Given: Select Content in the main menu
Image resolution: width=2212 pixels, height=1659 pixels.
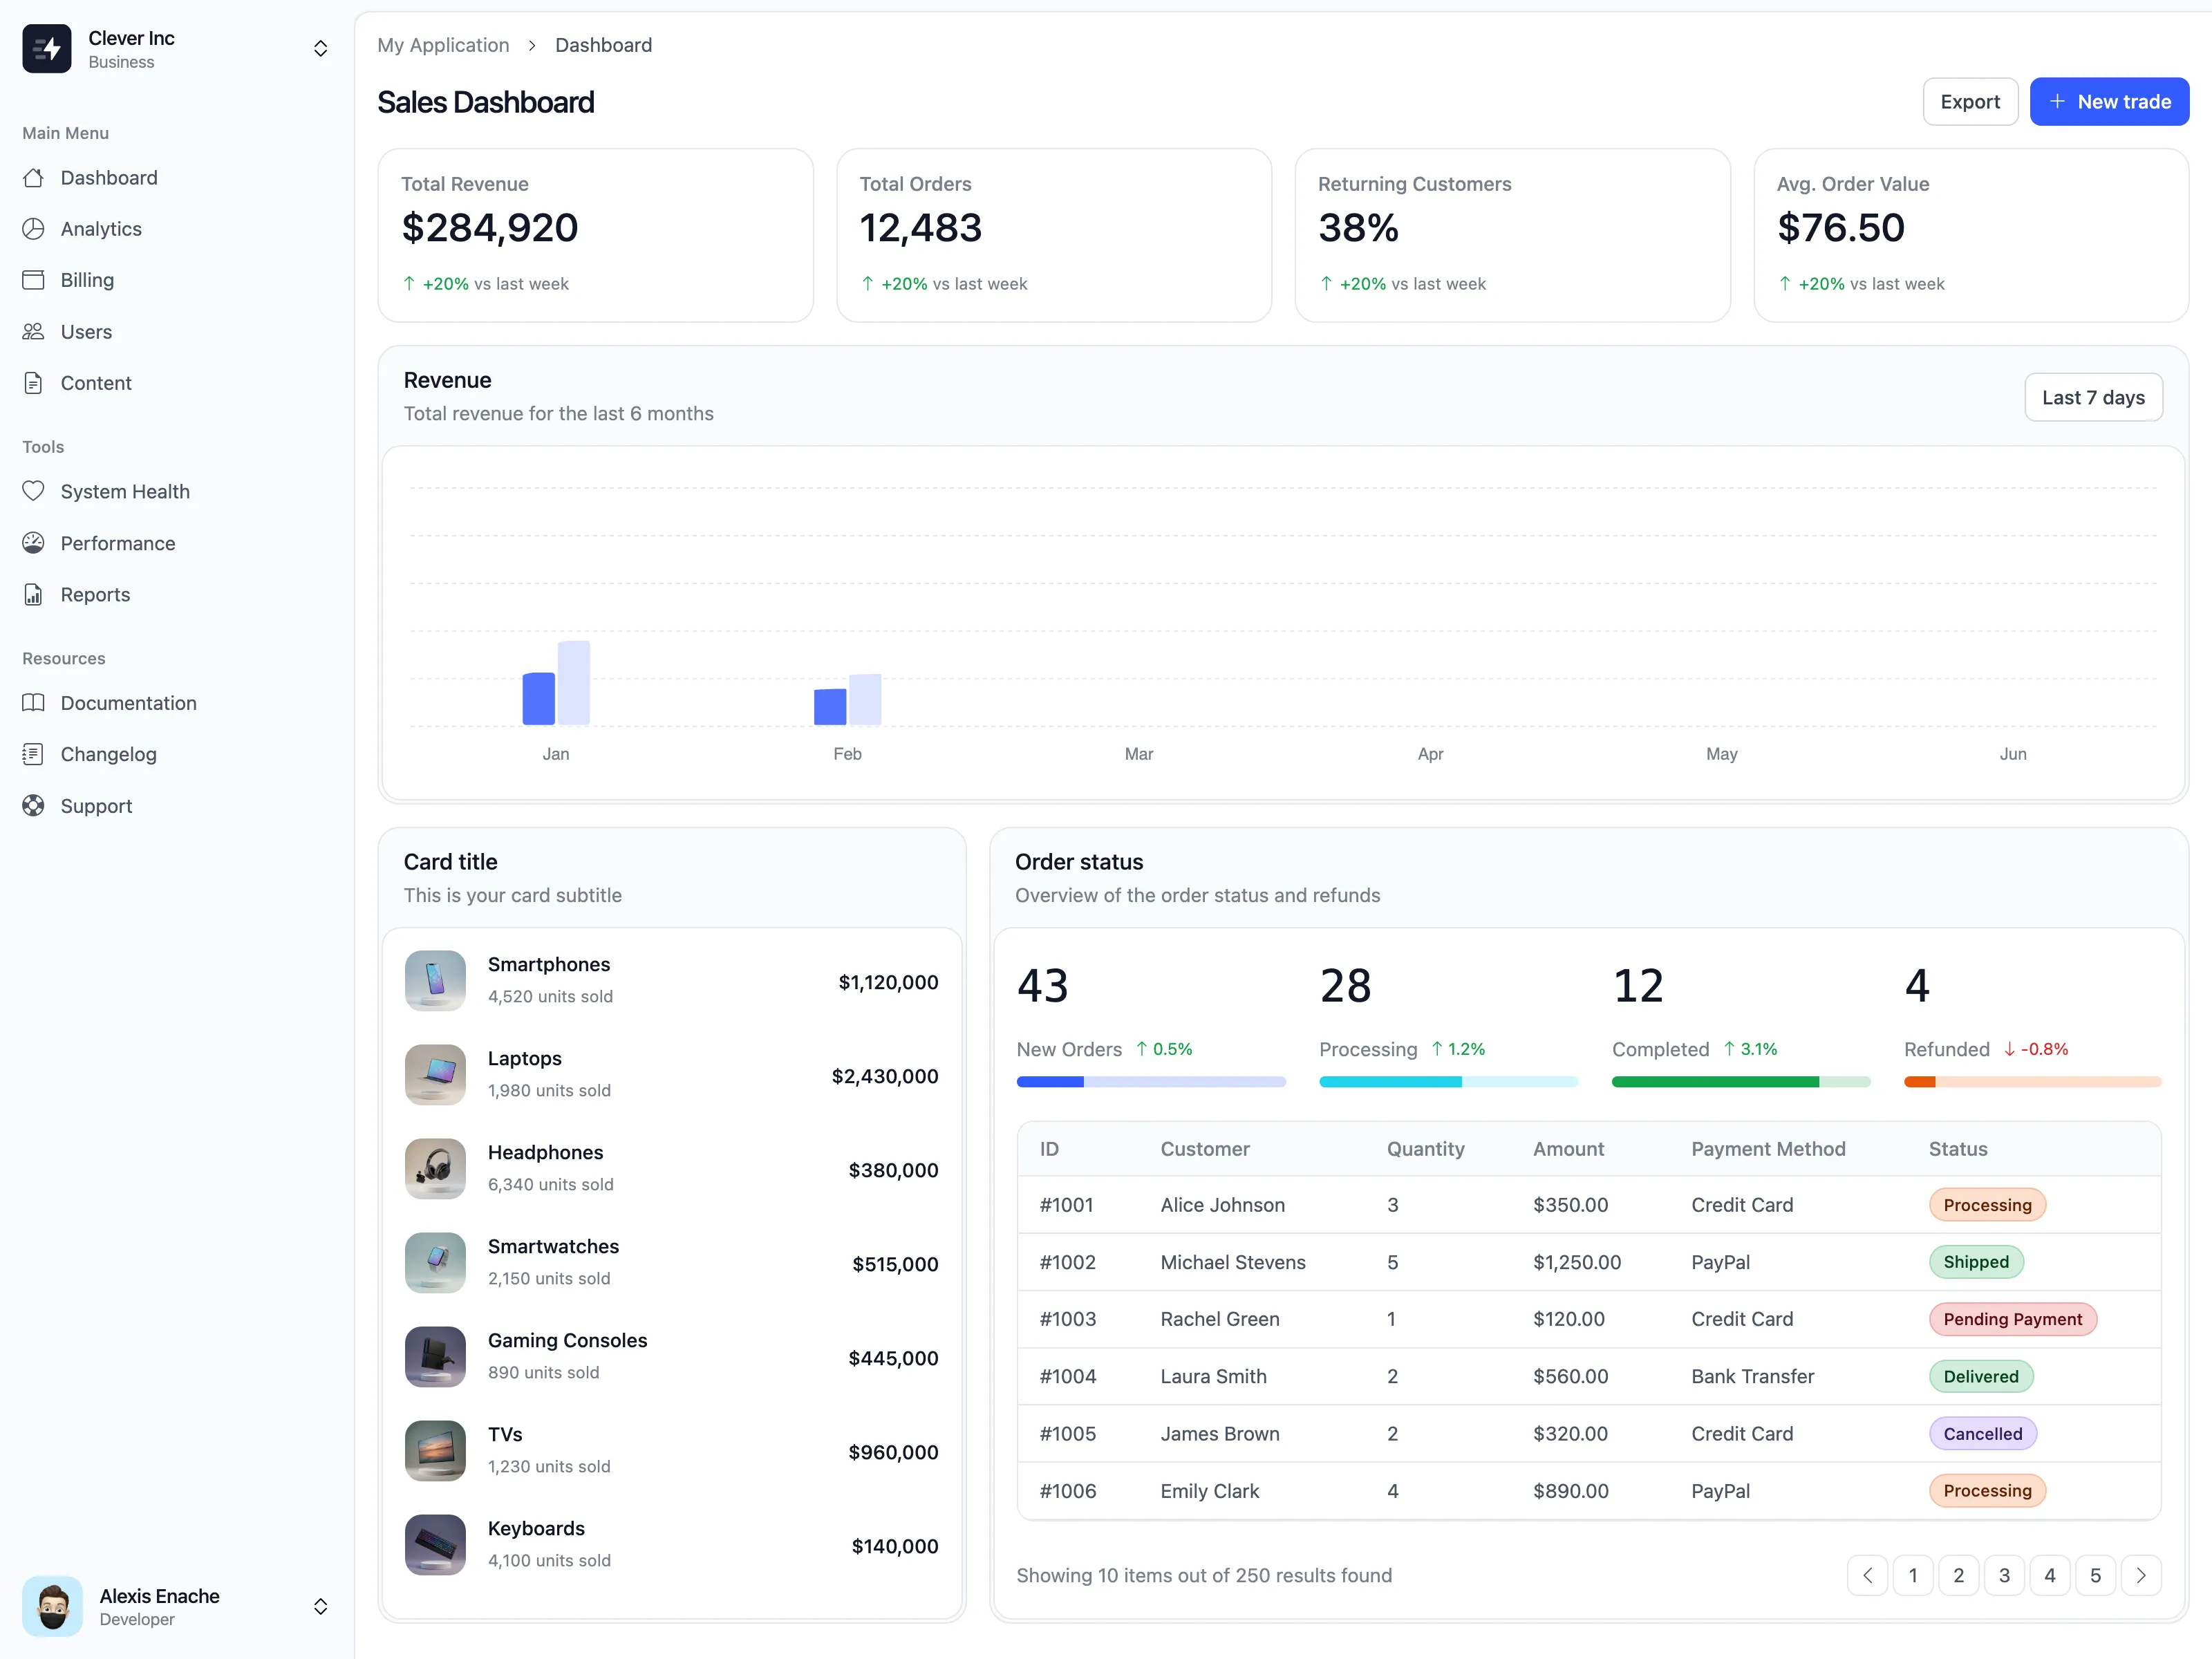Looking at the screenshot, I should (x=96, y=383).
